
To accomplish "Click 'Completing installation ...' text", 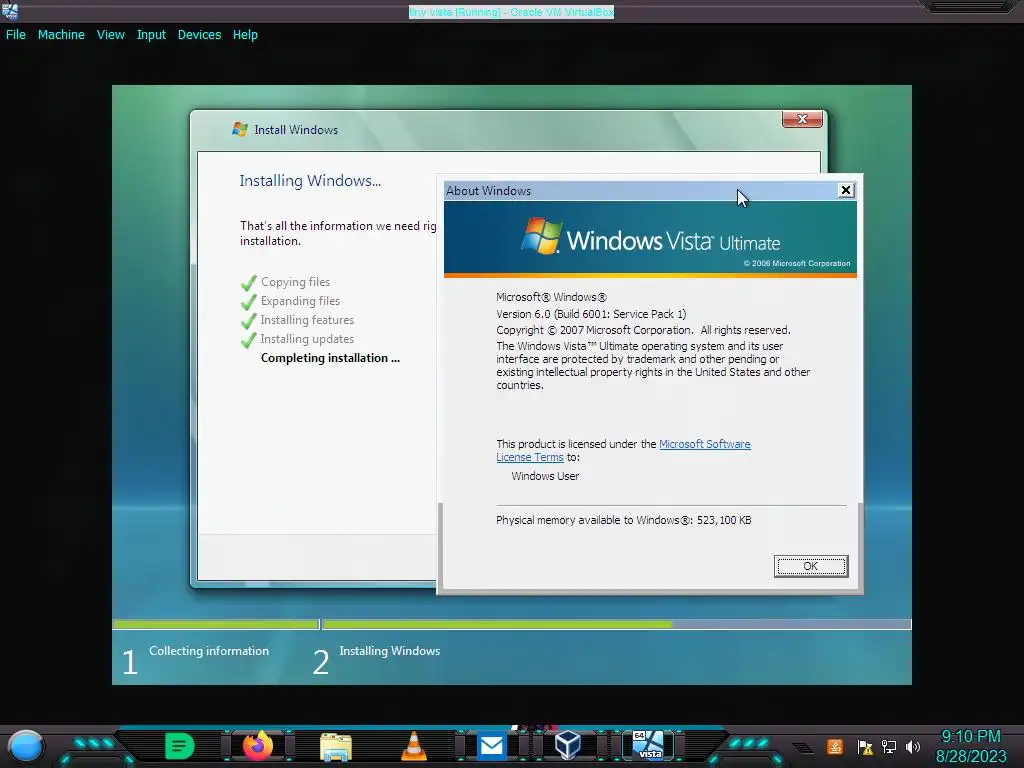I will [330, 358].
